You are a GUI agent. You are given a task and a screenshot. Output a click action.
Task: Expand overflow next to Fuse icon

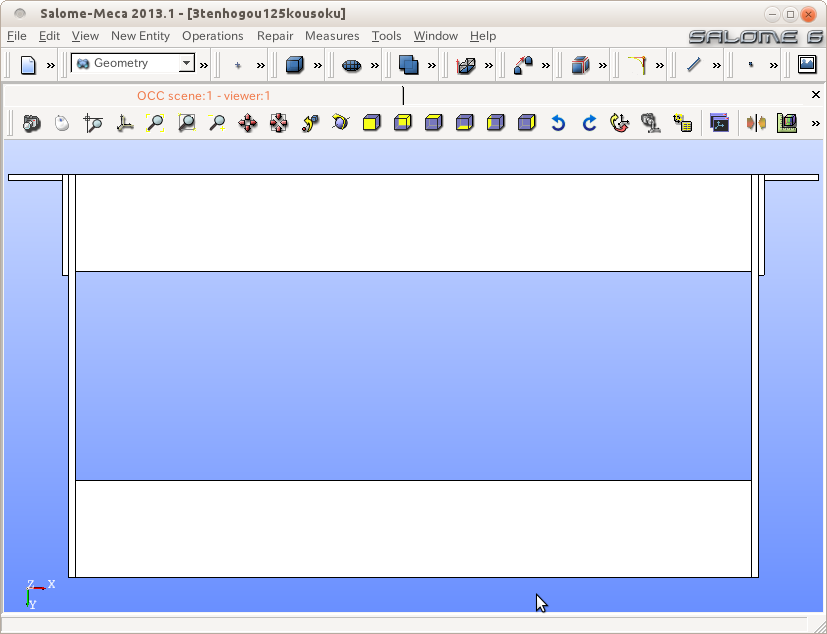coord(431,65)
